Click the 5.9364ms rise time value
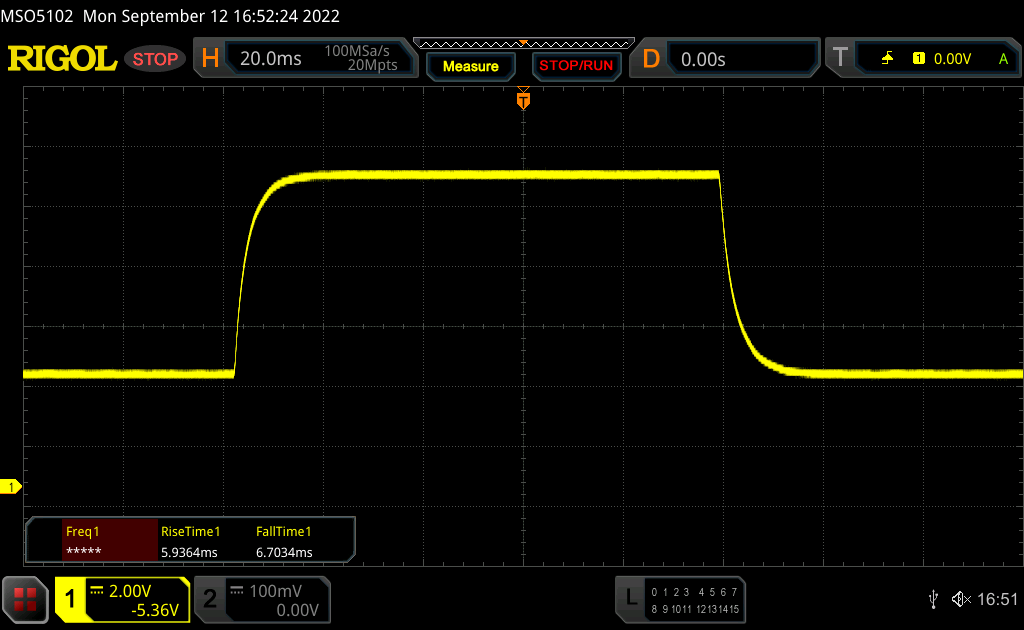Viewport: 1024px width, 630px height. (189, 552)
